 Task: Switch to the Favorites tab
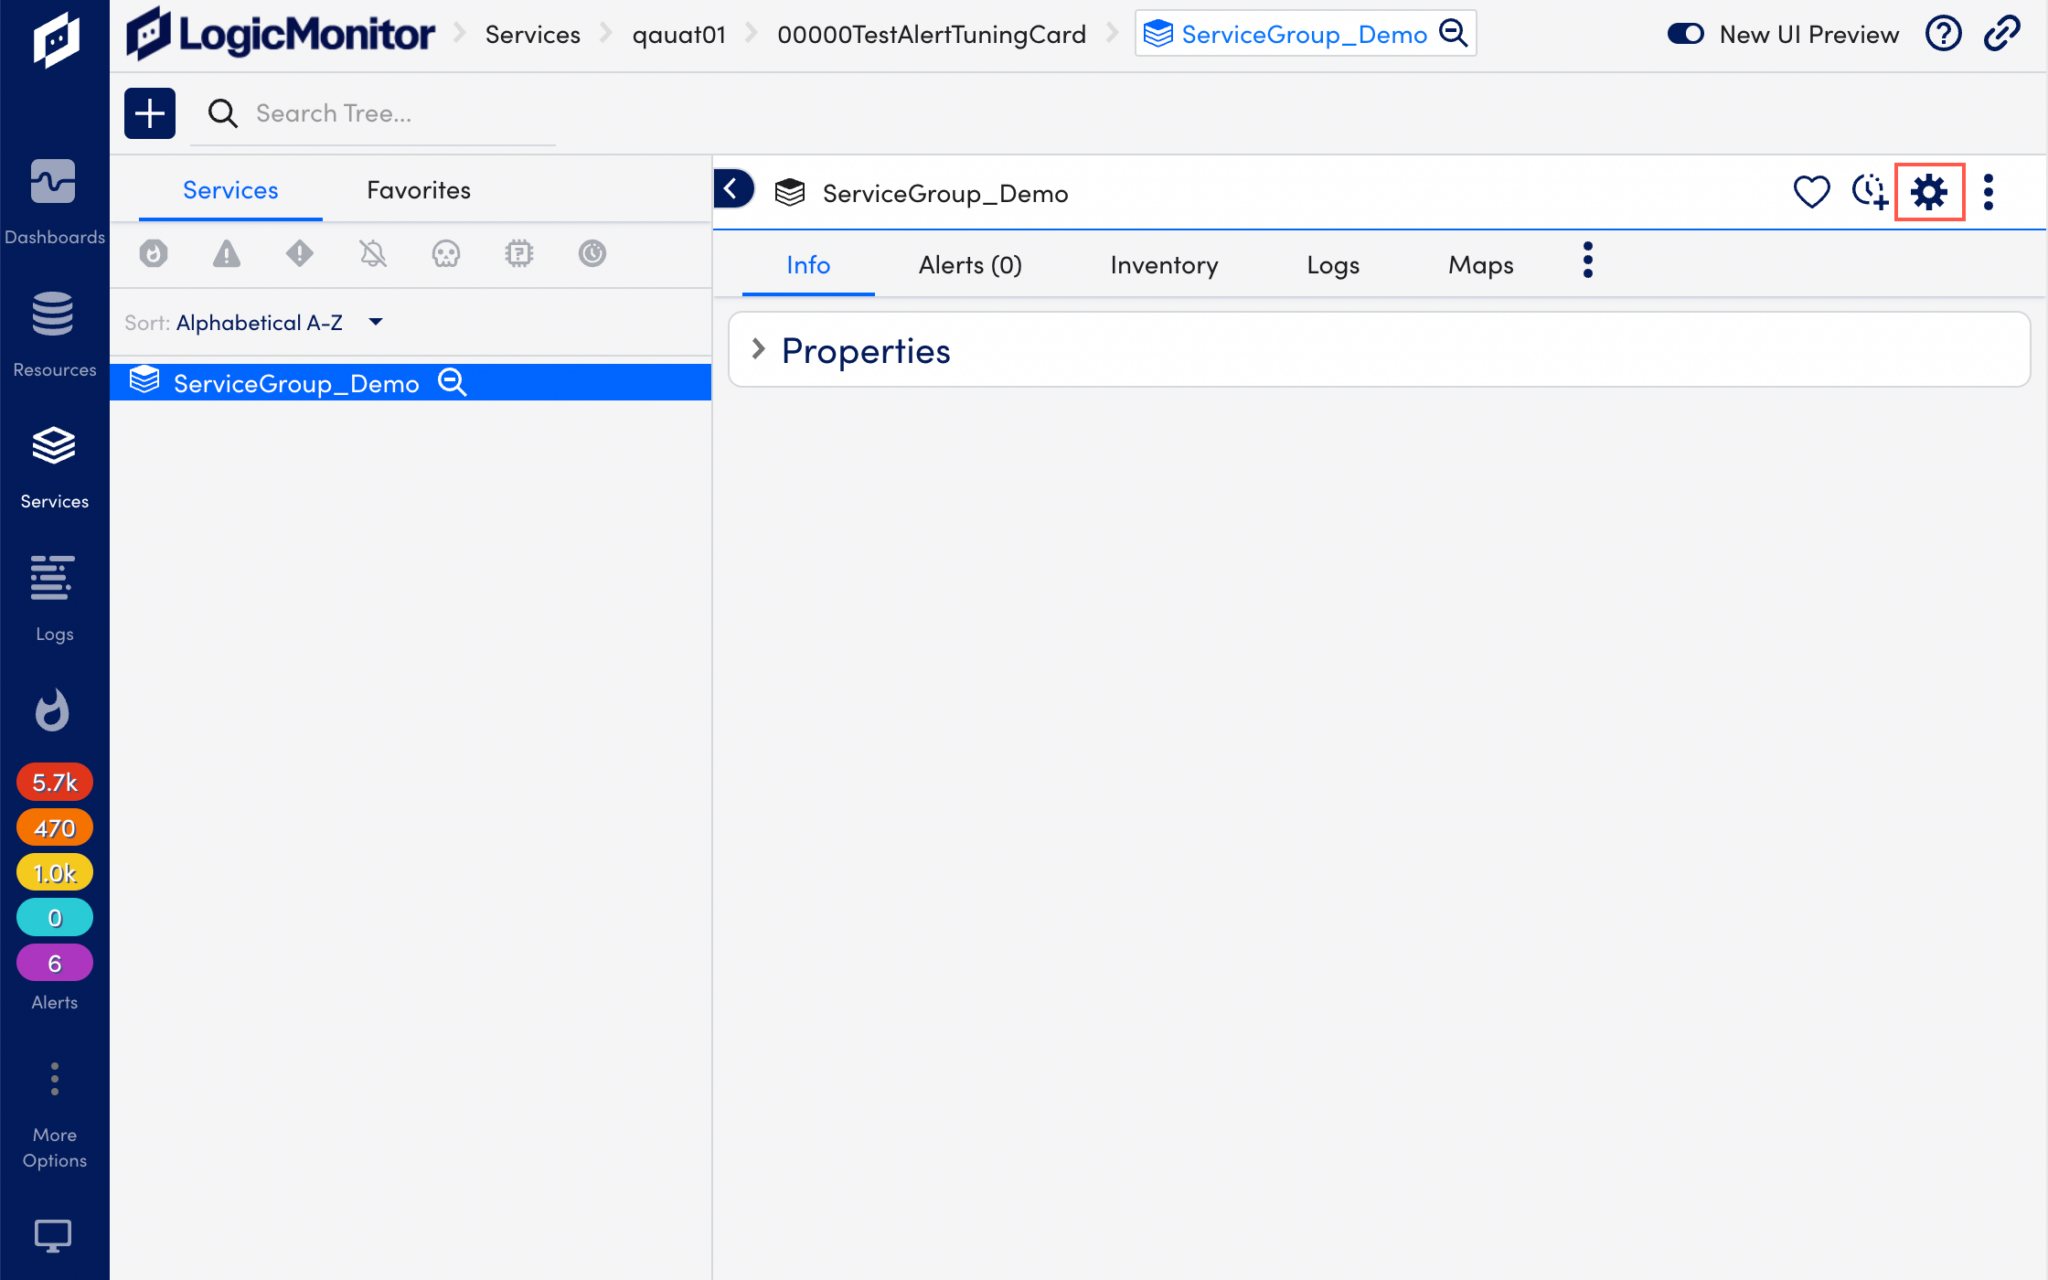click(x=418, y=189)
